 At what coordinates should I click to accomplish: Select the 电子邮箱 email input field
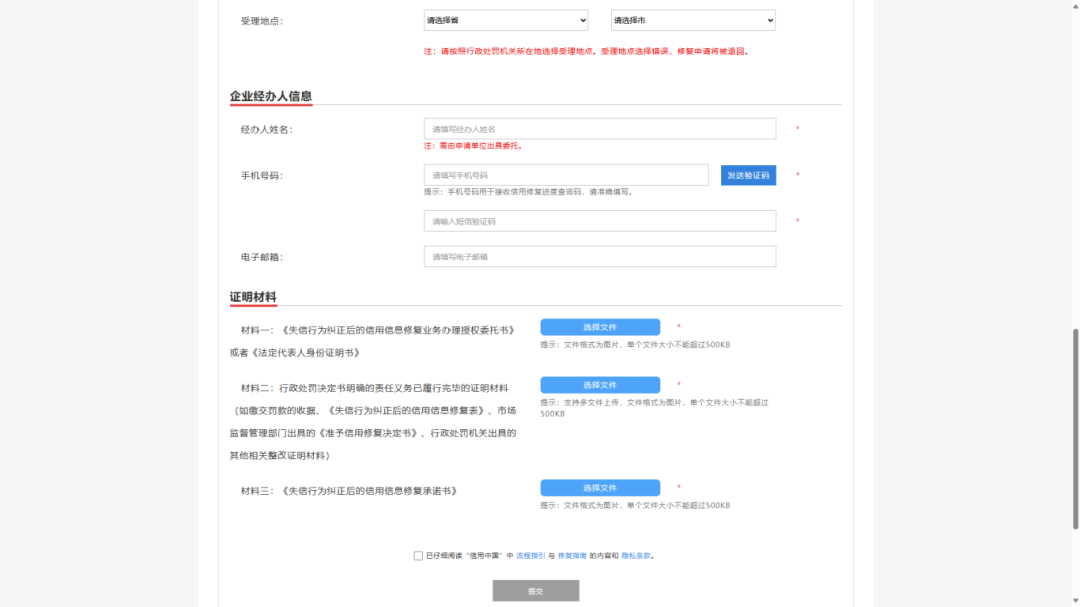[599, 257]
